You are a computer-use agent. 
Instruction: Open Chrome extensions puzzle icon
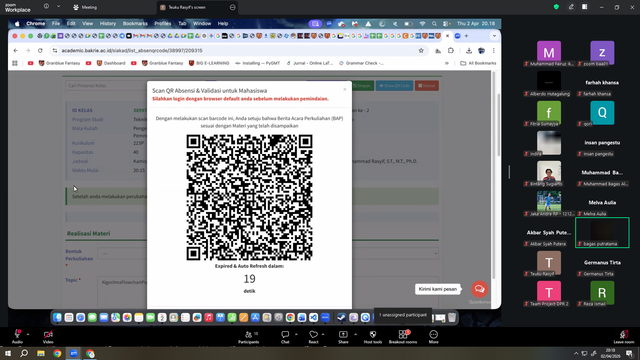coord(451,51)
